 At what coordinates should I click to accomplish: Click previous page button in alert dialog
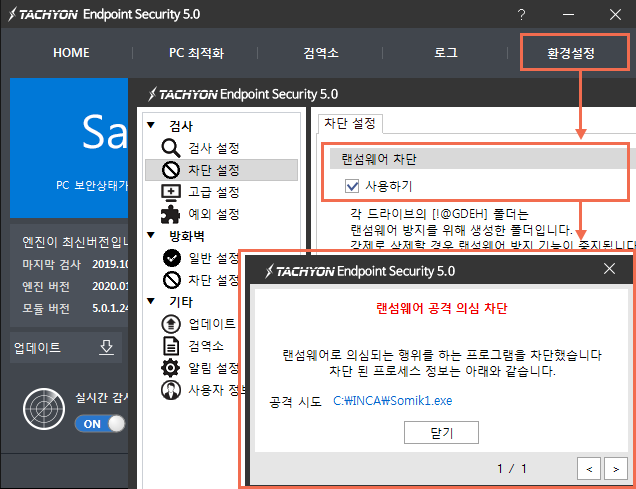589,469
